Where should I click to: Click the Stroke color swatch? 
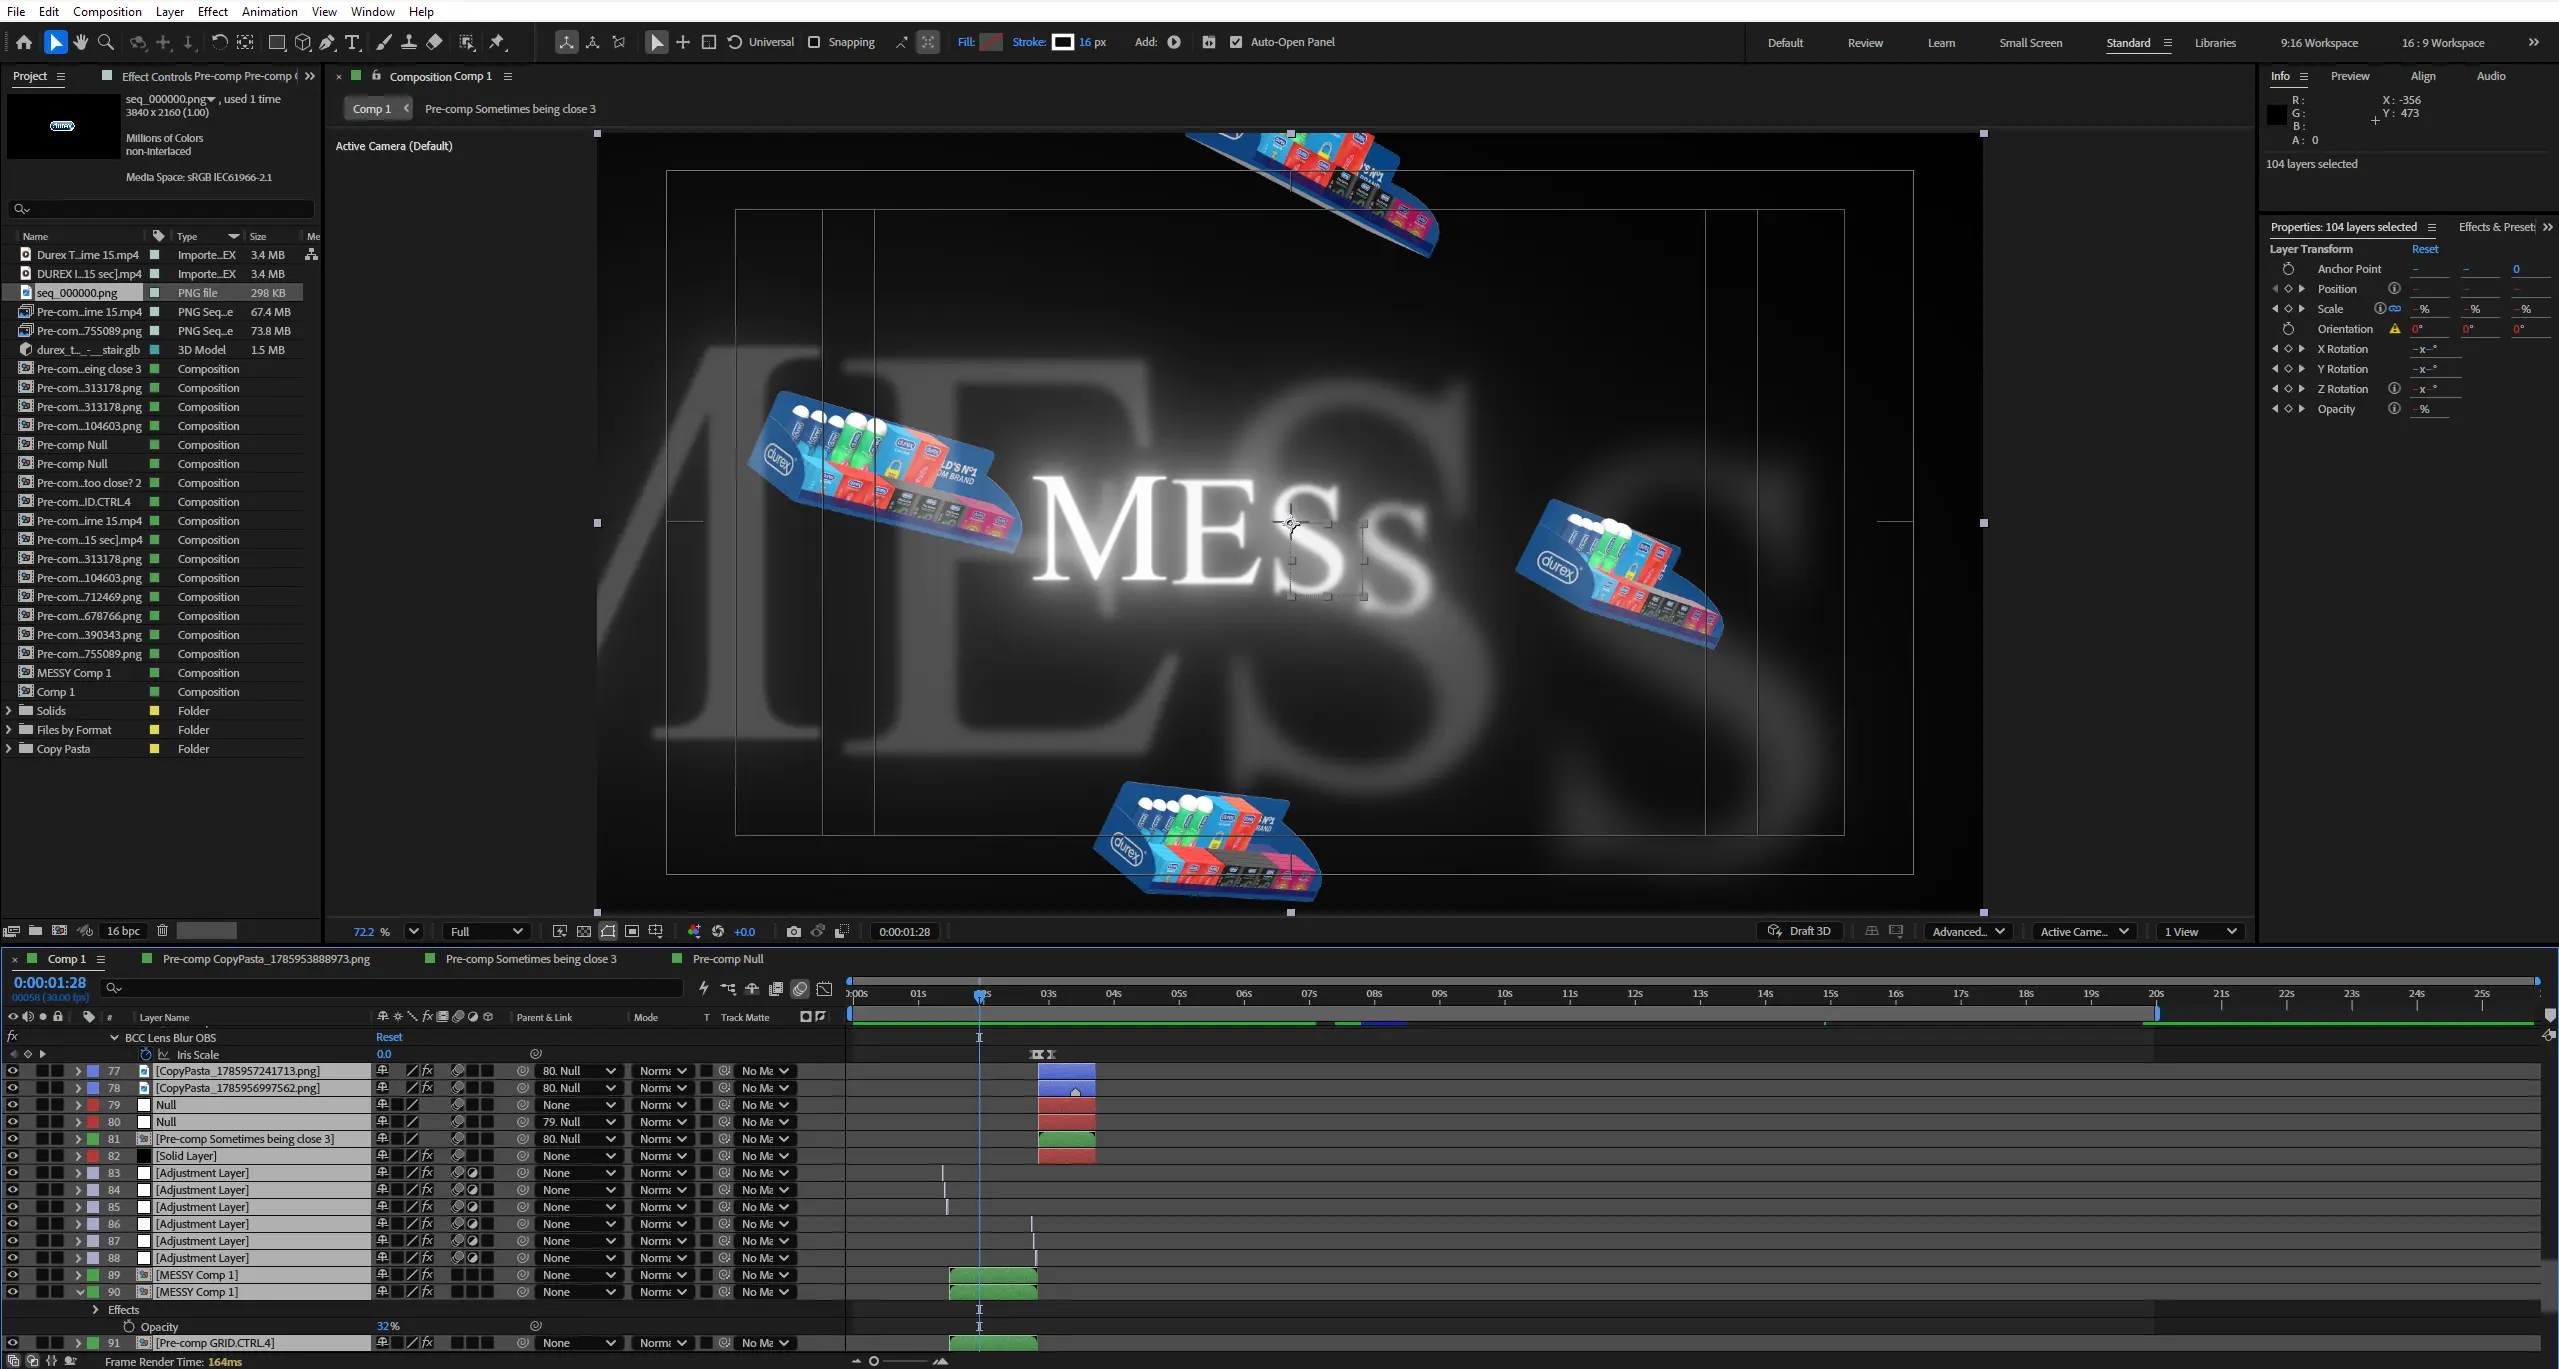coord(1063,42)
